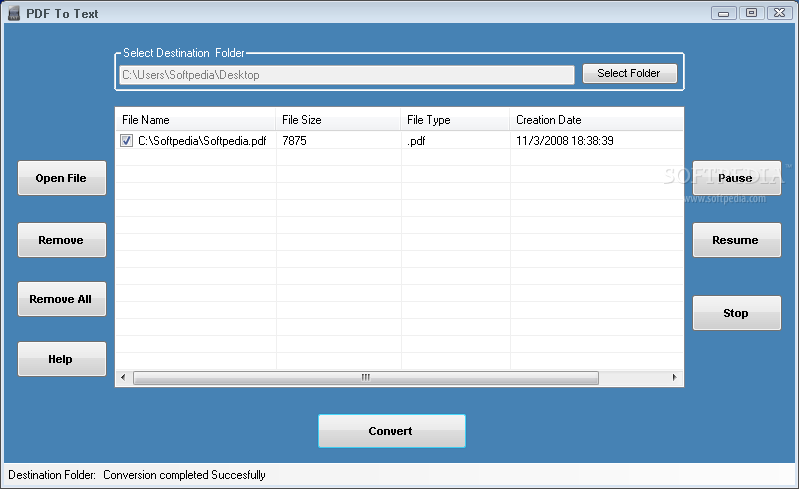Maximize the PDF To Text window
799x489 pixels.
[752, 13]
